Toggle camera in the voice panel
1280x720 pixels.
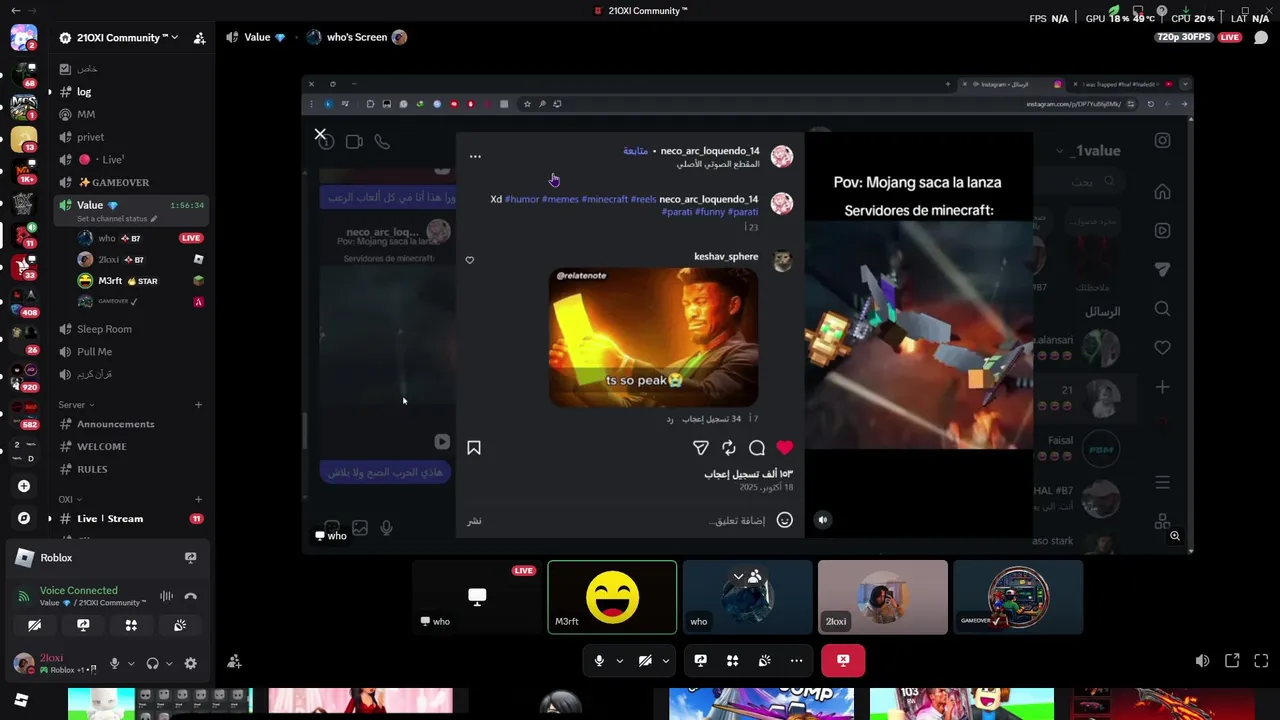[35, 625]
